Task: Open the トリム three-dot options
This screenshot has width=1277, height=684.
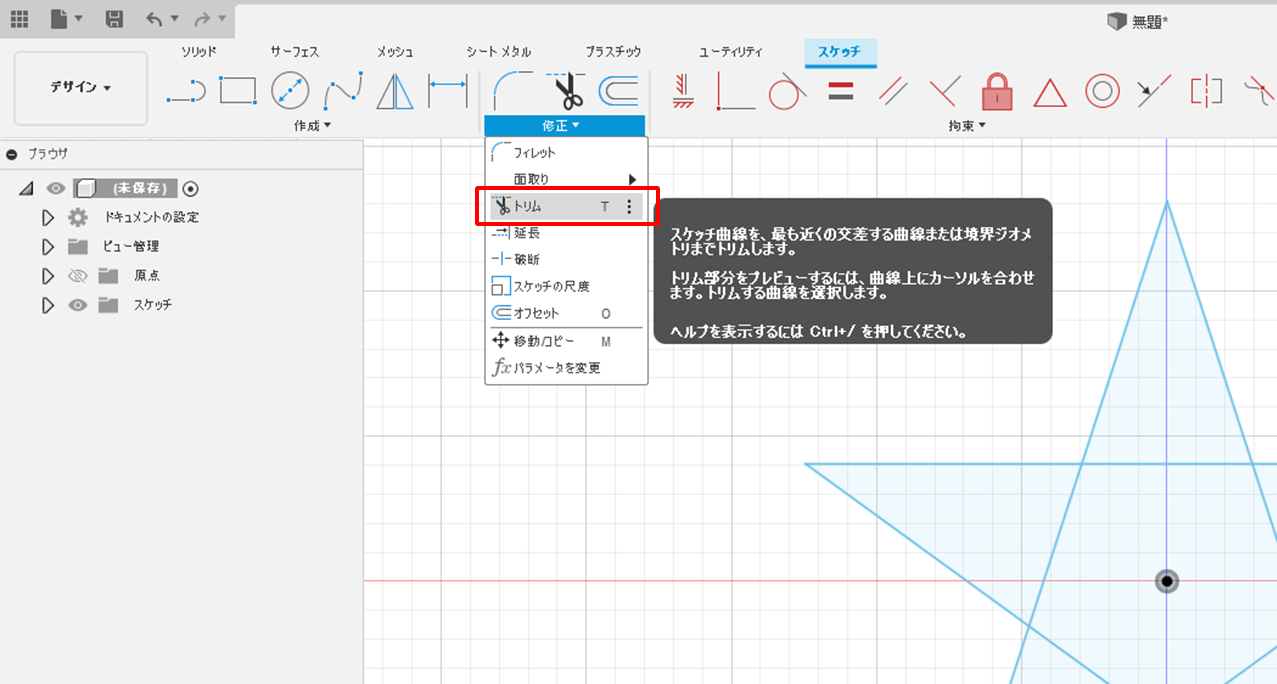Action: 629,206
